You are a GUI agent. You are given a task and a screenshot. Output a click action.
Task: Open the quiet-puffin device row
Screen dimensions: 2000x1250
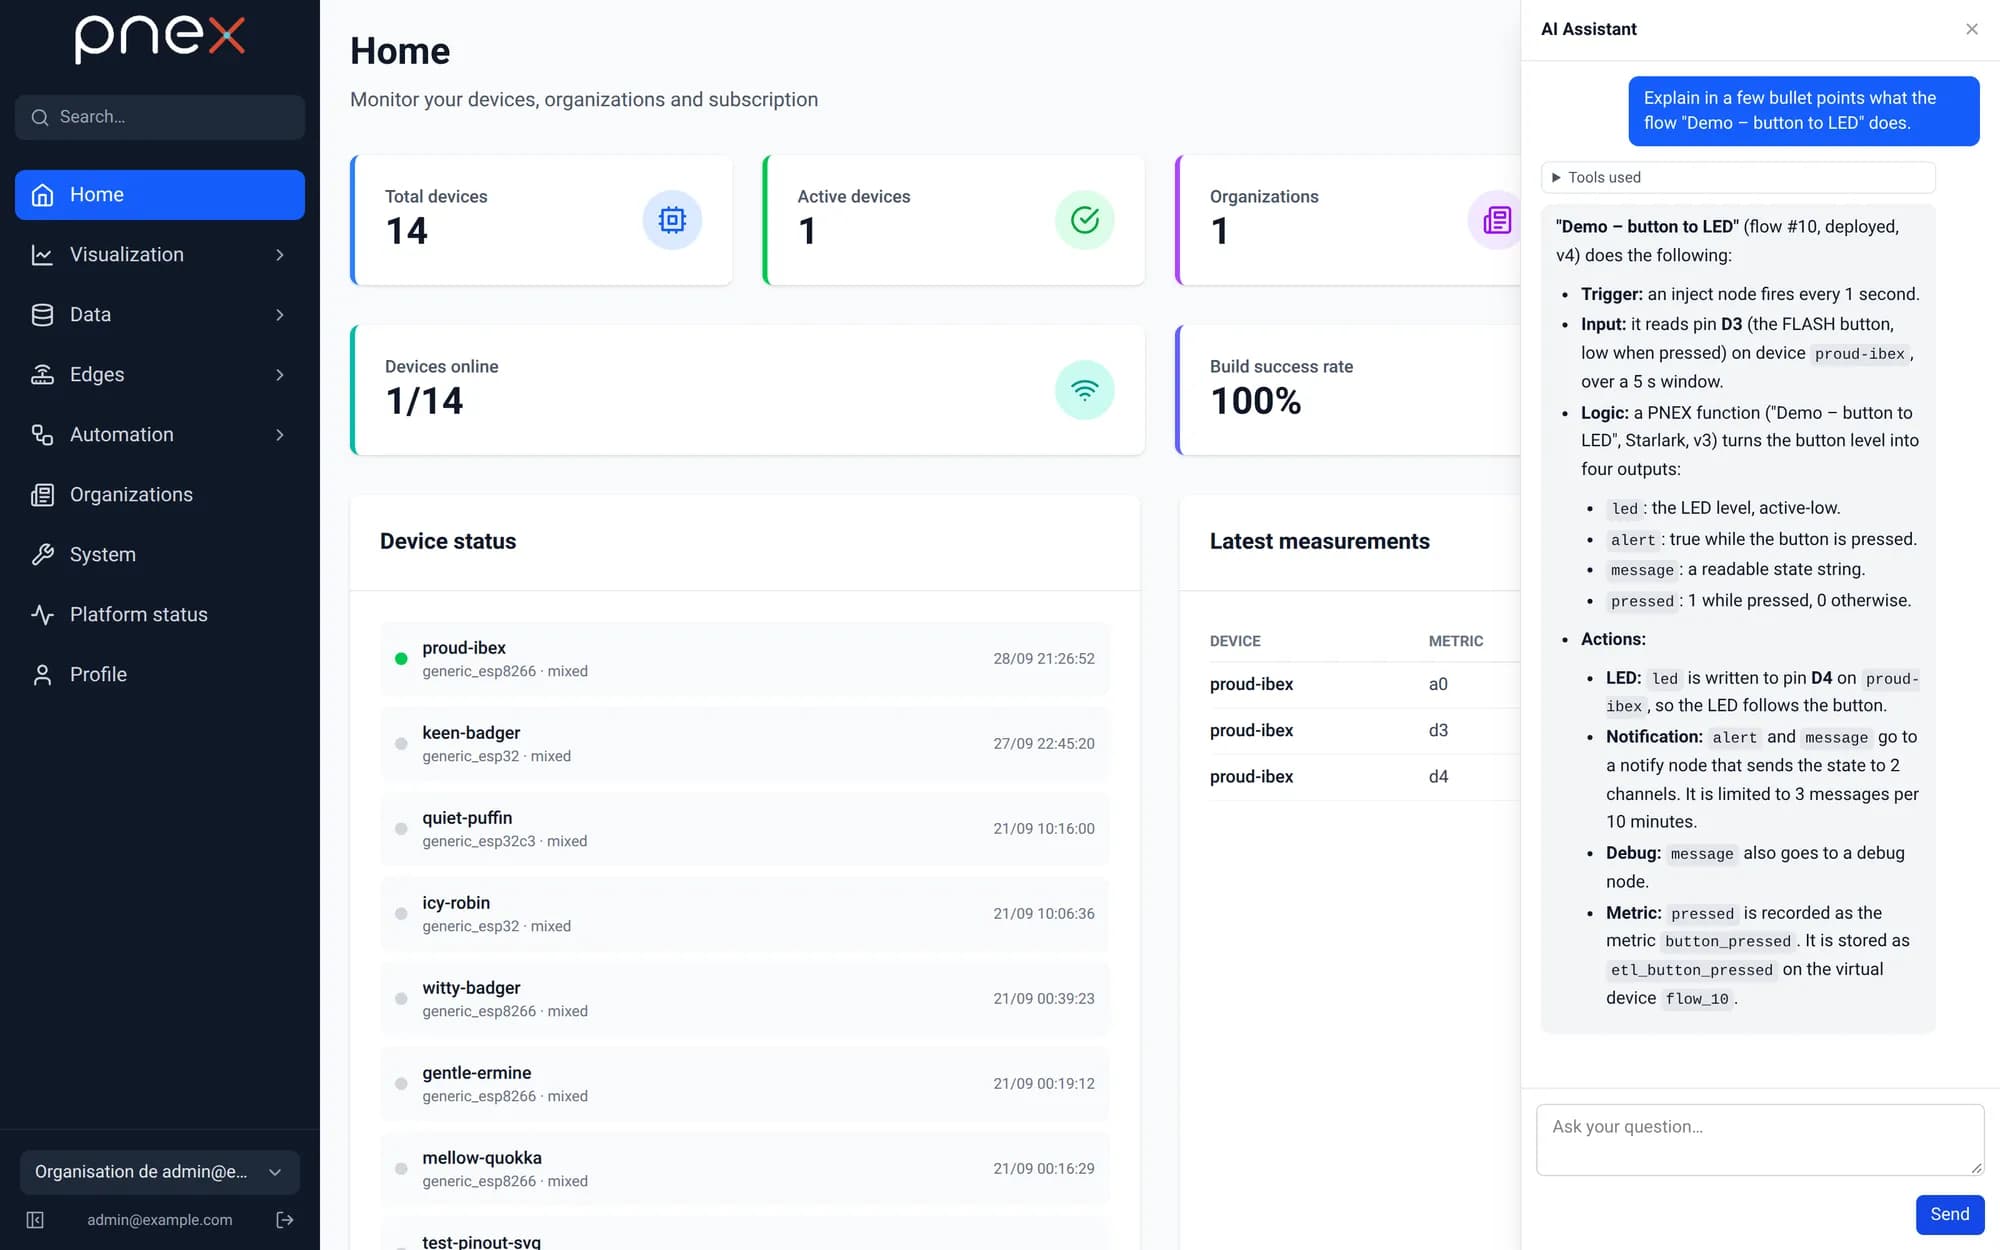pyautogui.click(x=745, y=829)
